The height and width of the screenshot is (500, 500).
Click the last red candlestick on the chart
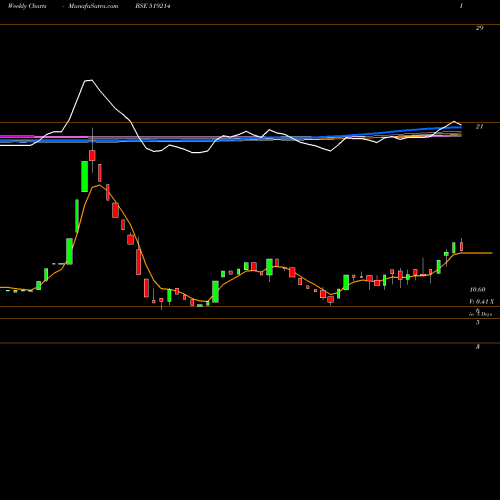click(x=462, y=246)
